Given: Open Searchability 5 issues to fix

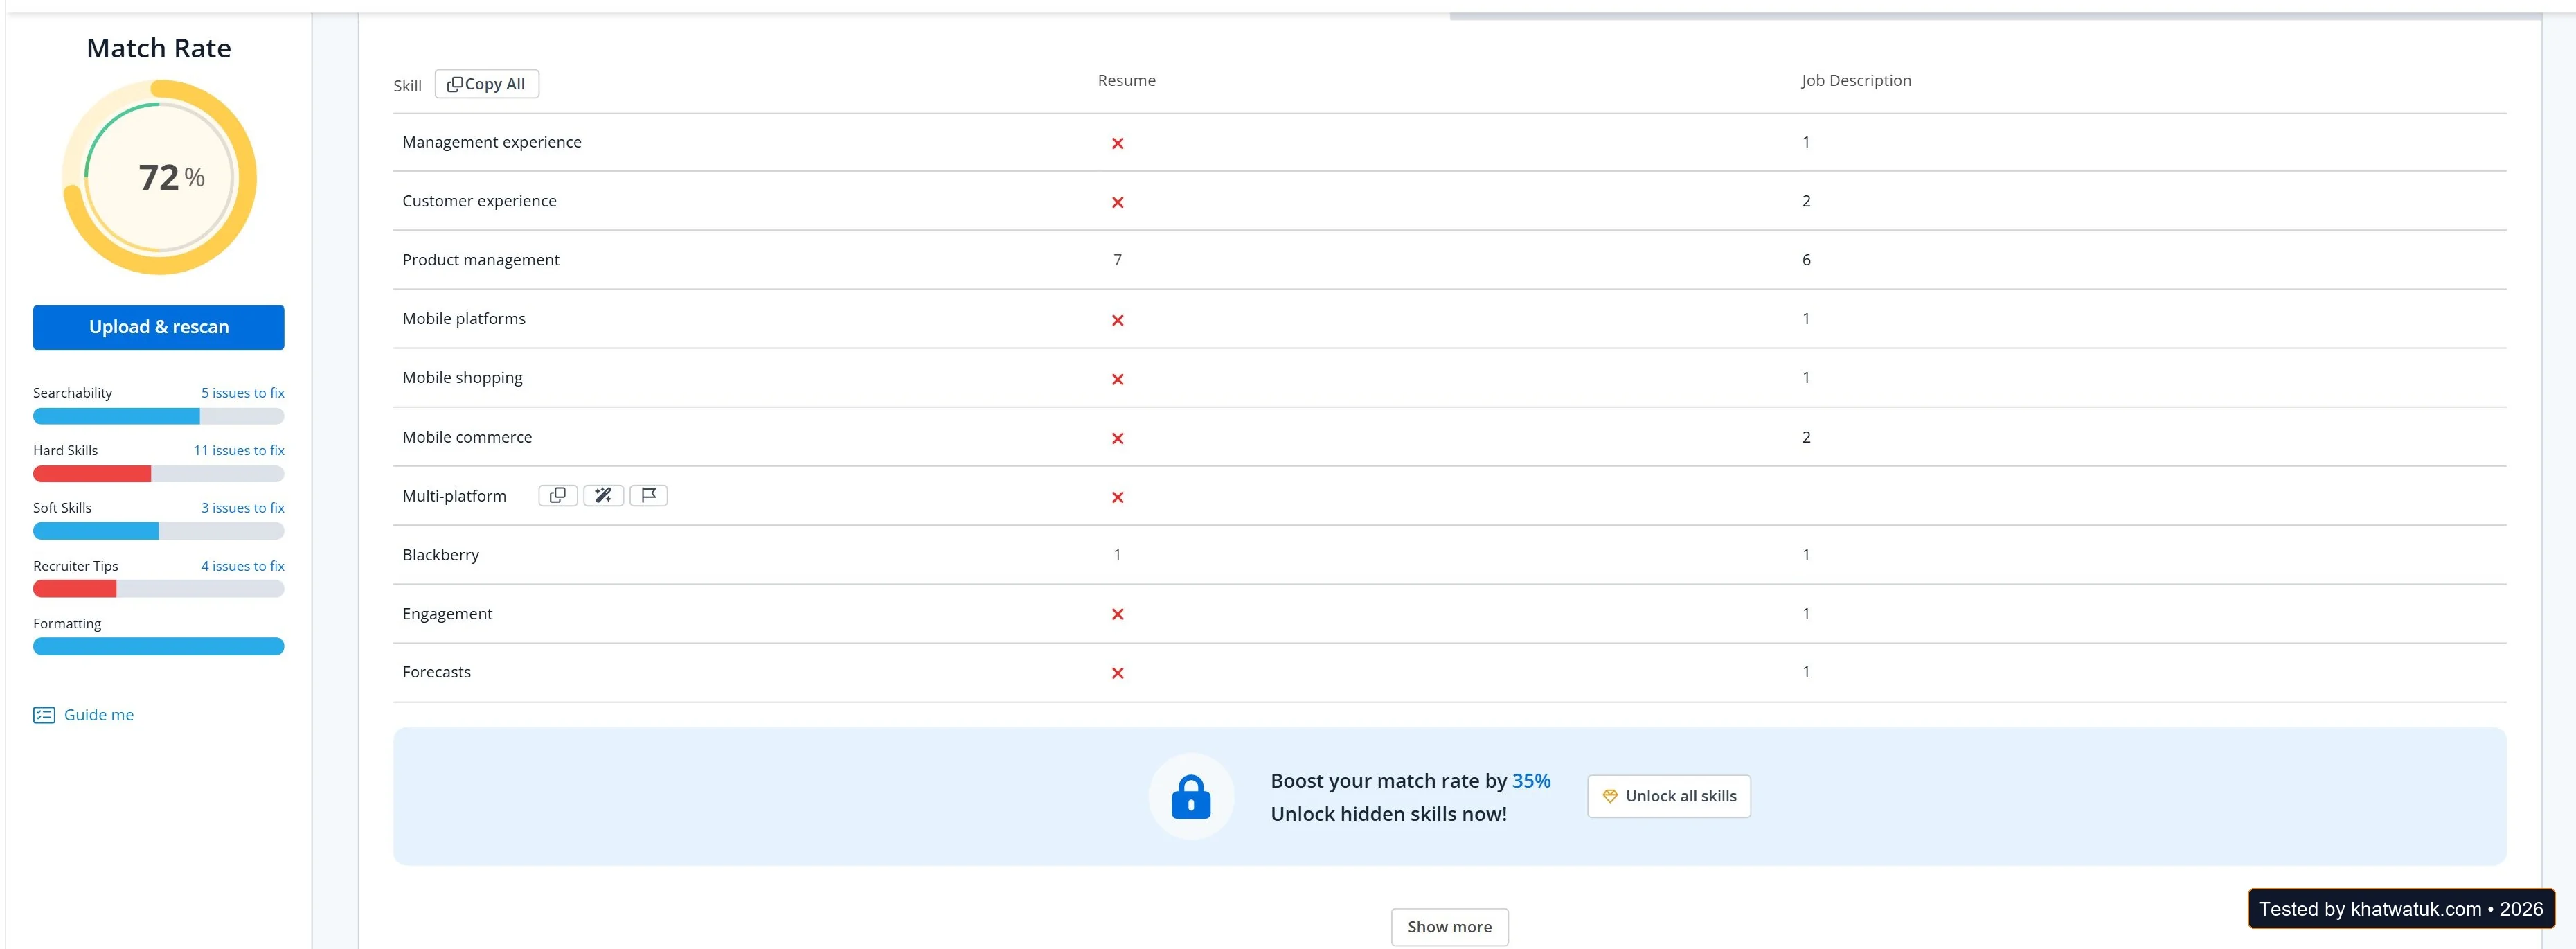Looking at the screenshot, I should pos(242,393).
